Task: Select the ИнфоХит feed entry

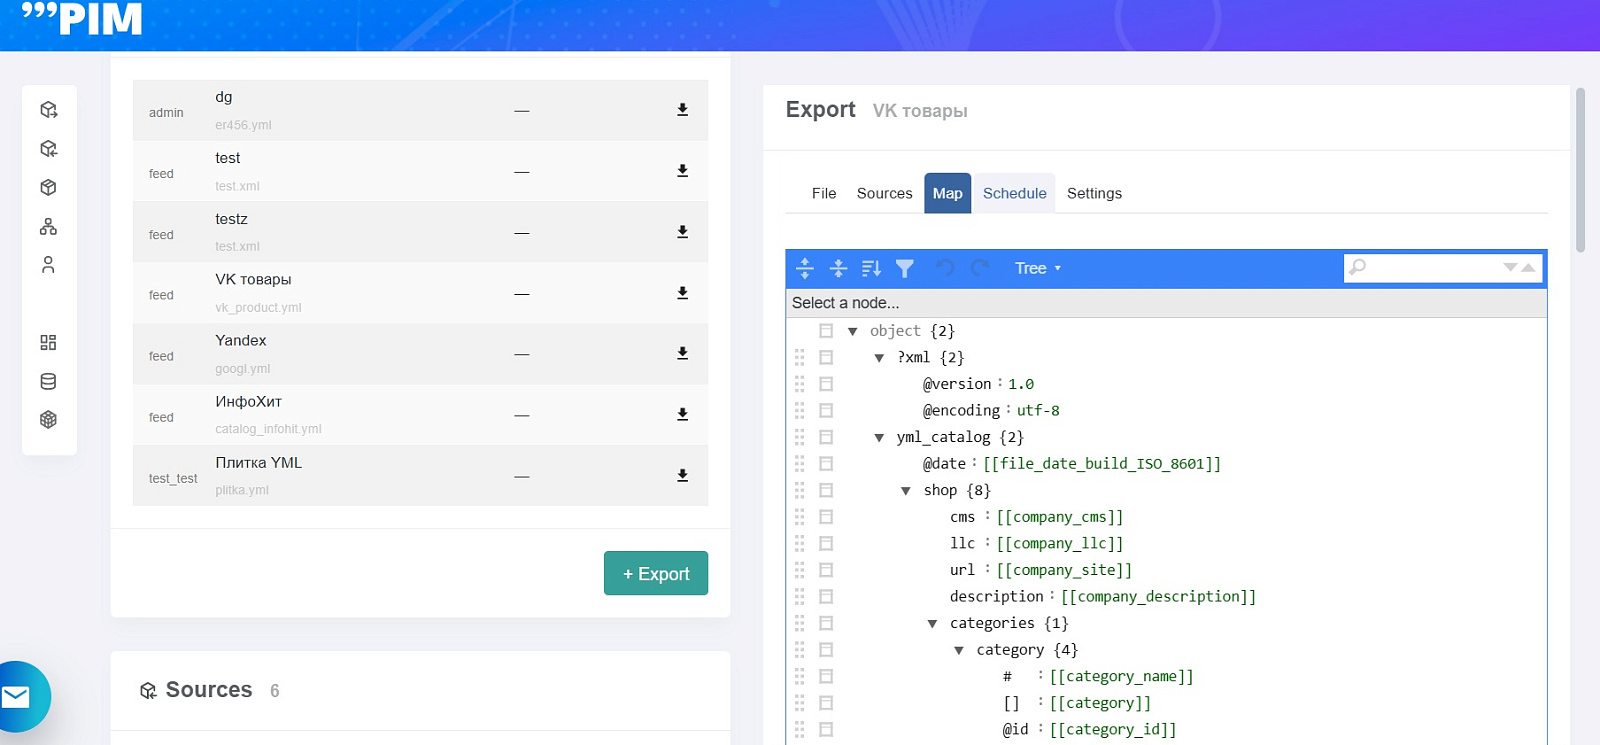Action: pos(420,415)
